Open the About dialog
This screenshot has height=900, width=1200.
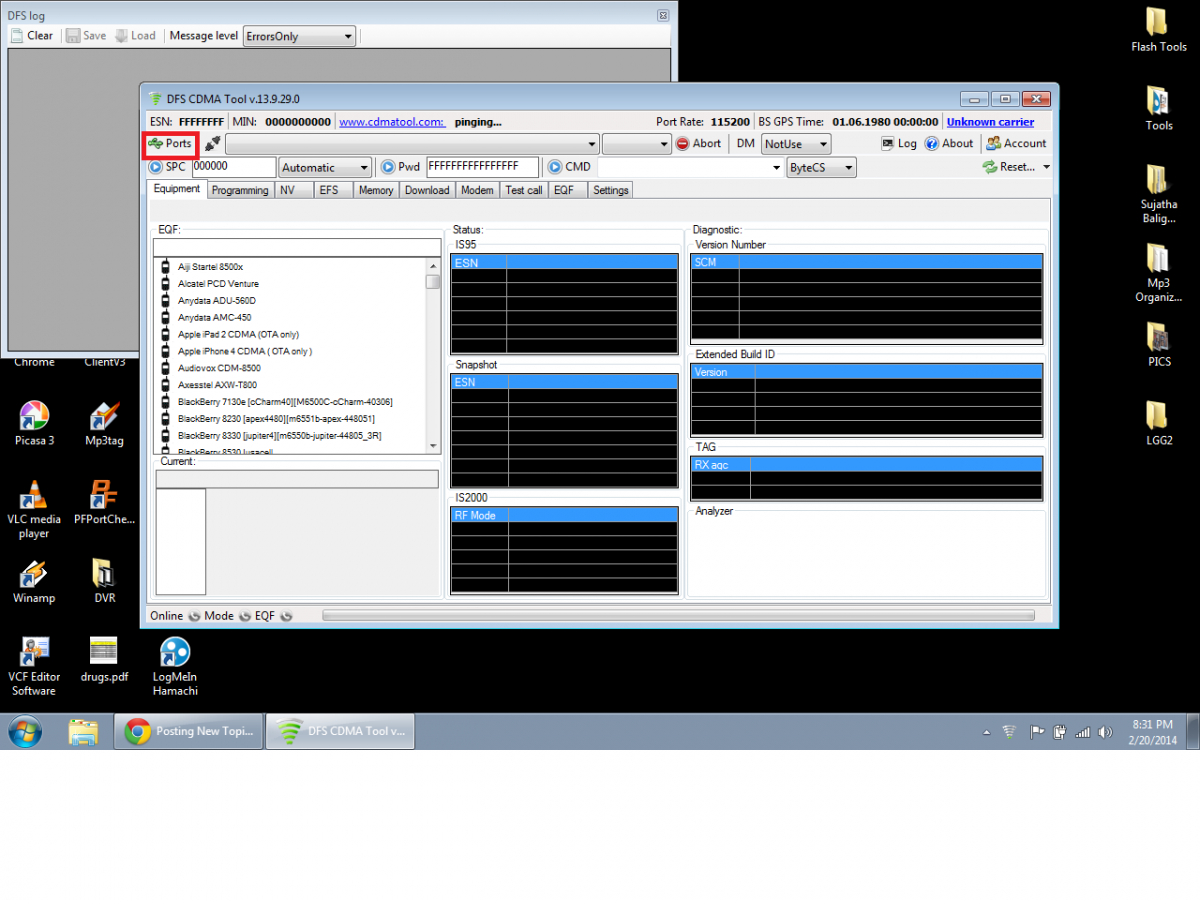949,144
